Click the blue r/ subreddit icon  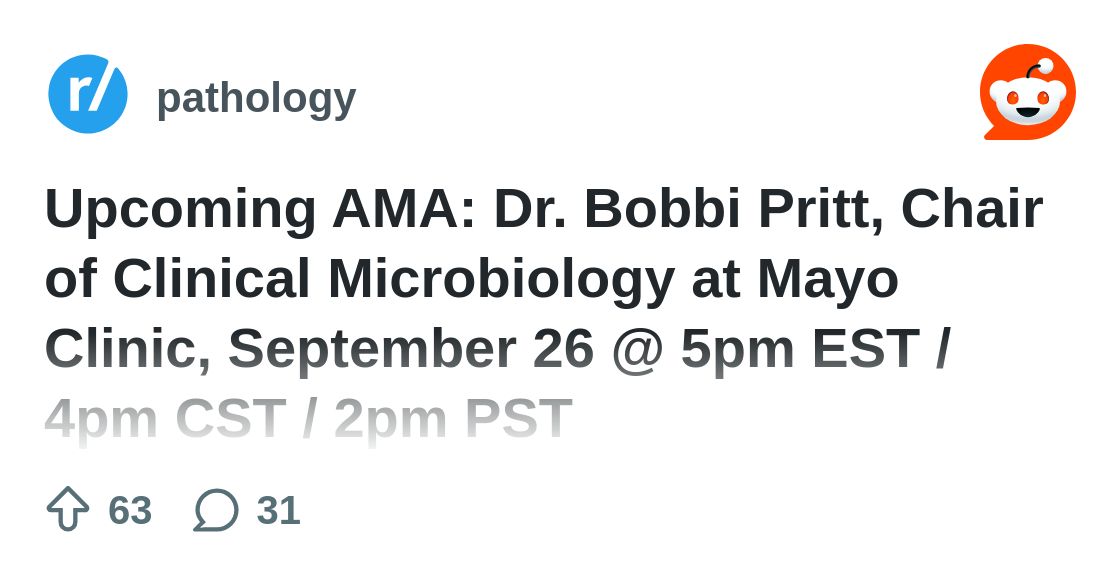88,94
